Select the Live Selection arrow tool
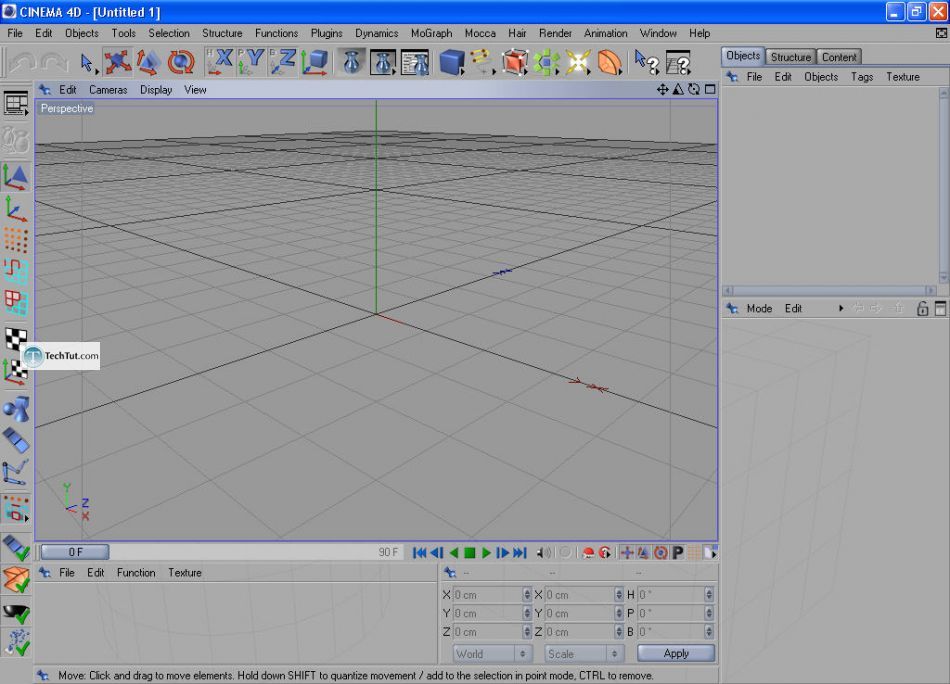950x684 pixels. coord(86,62)
